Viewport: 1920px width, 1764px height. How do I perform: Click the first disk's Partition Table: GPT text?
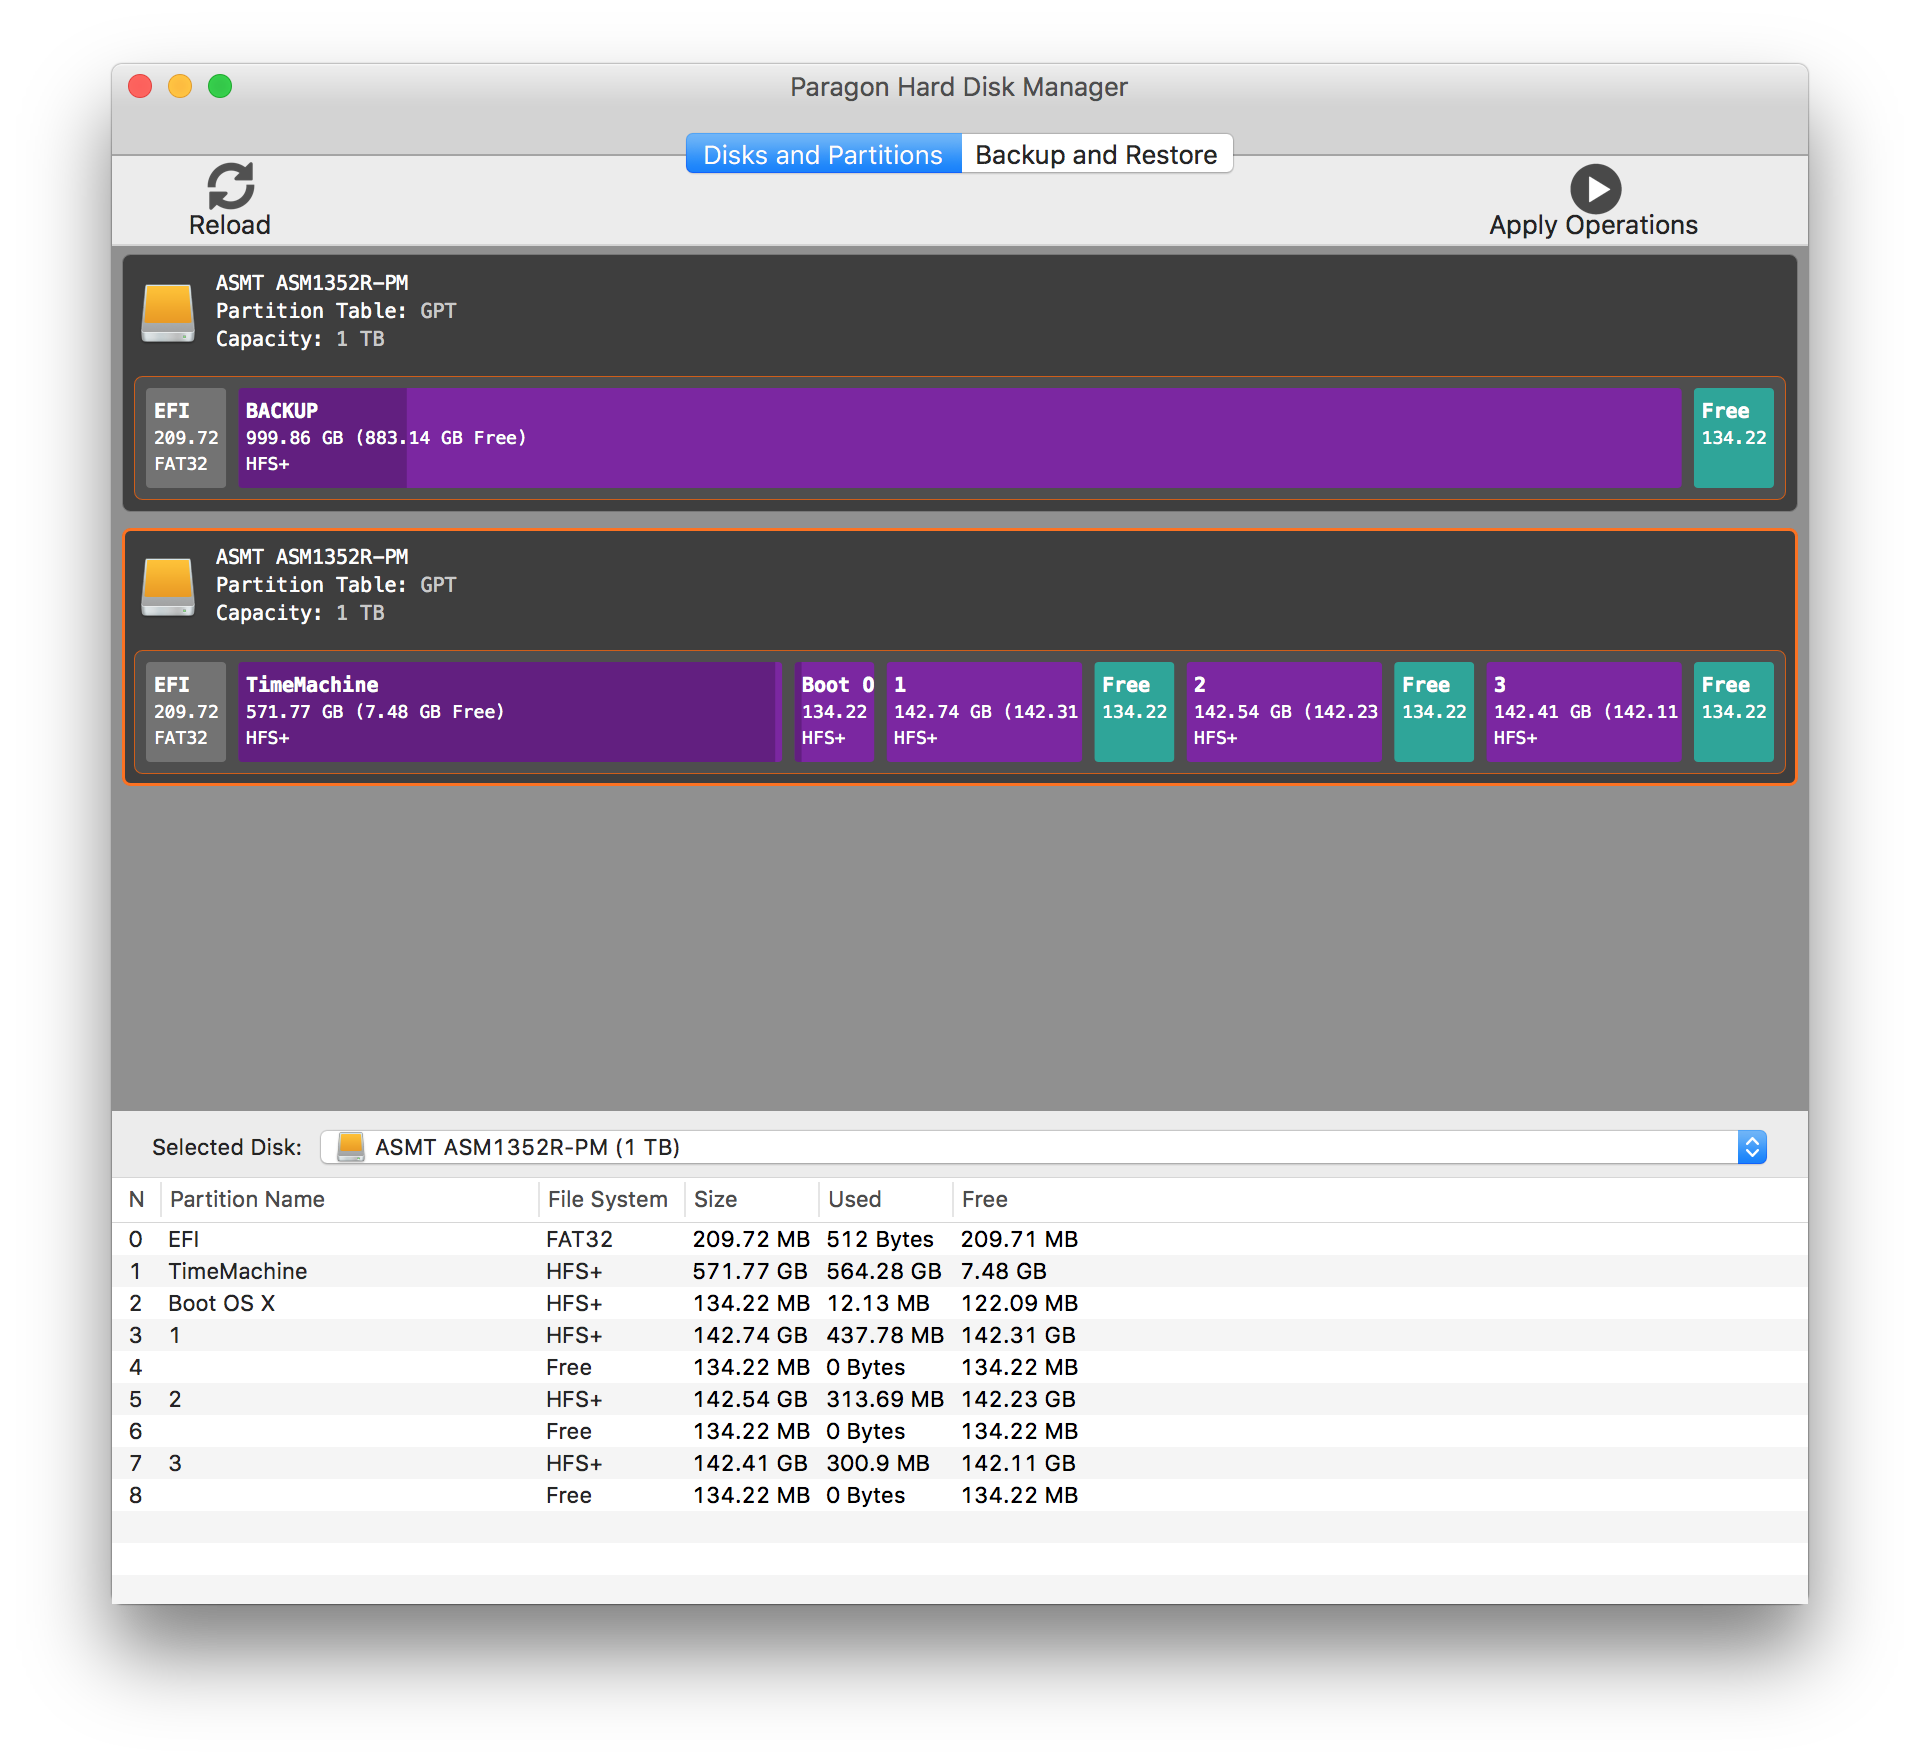coord(336,311)
